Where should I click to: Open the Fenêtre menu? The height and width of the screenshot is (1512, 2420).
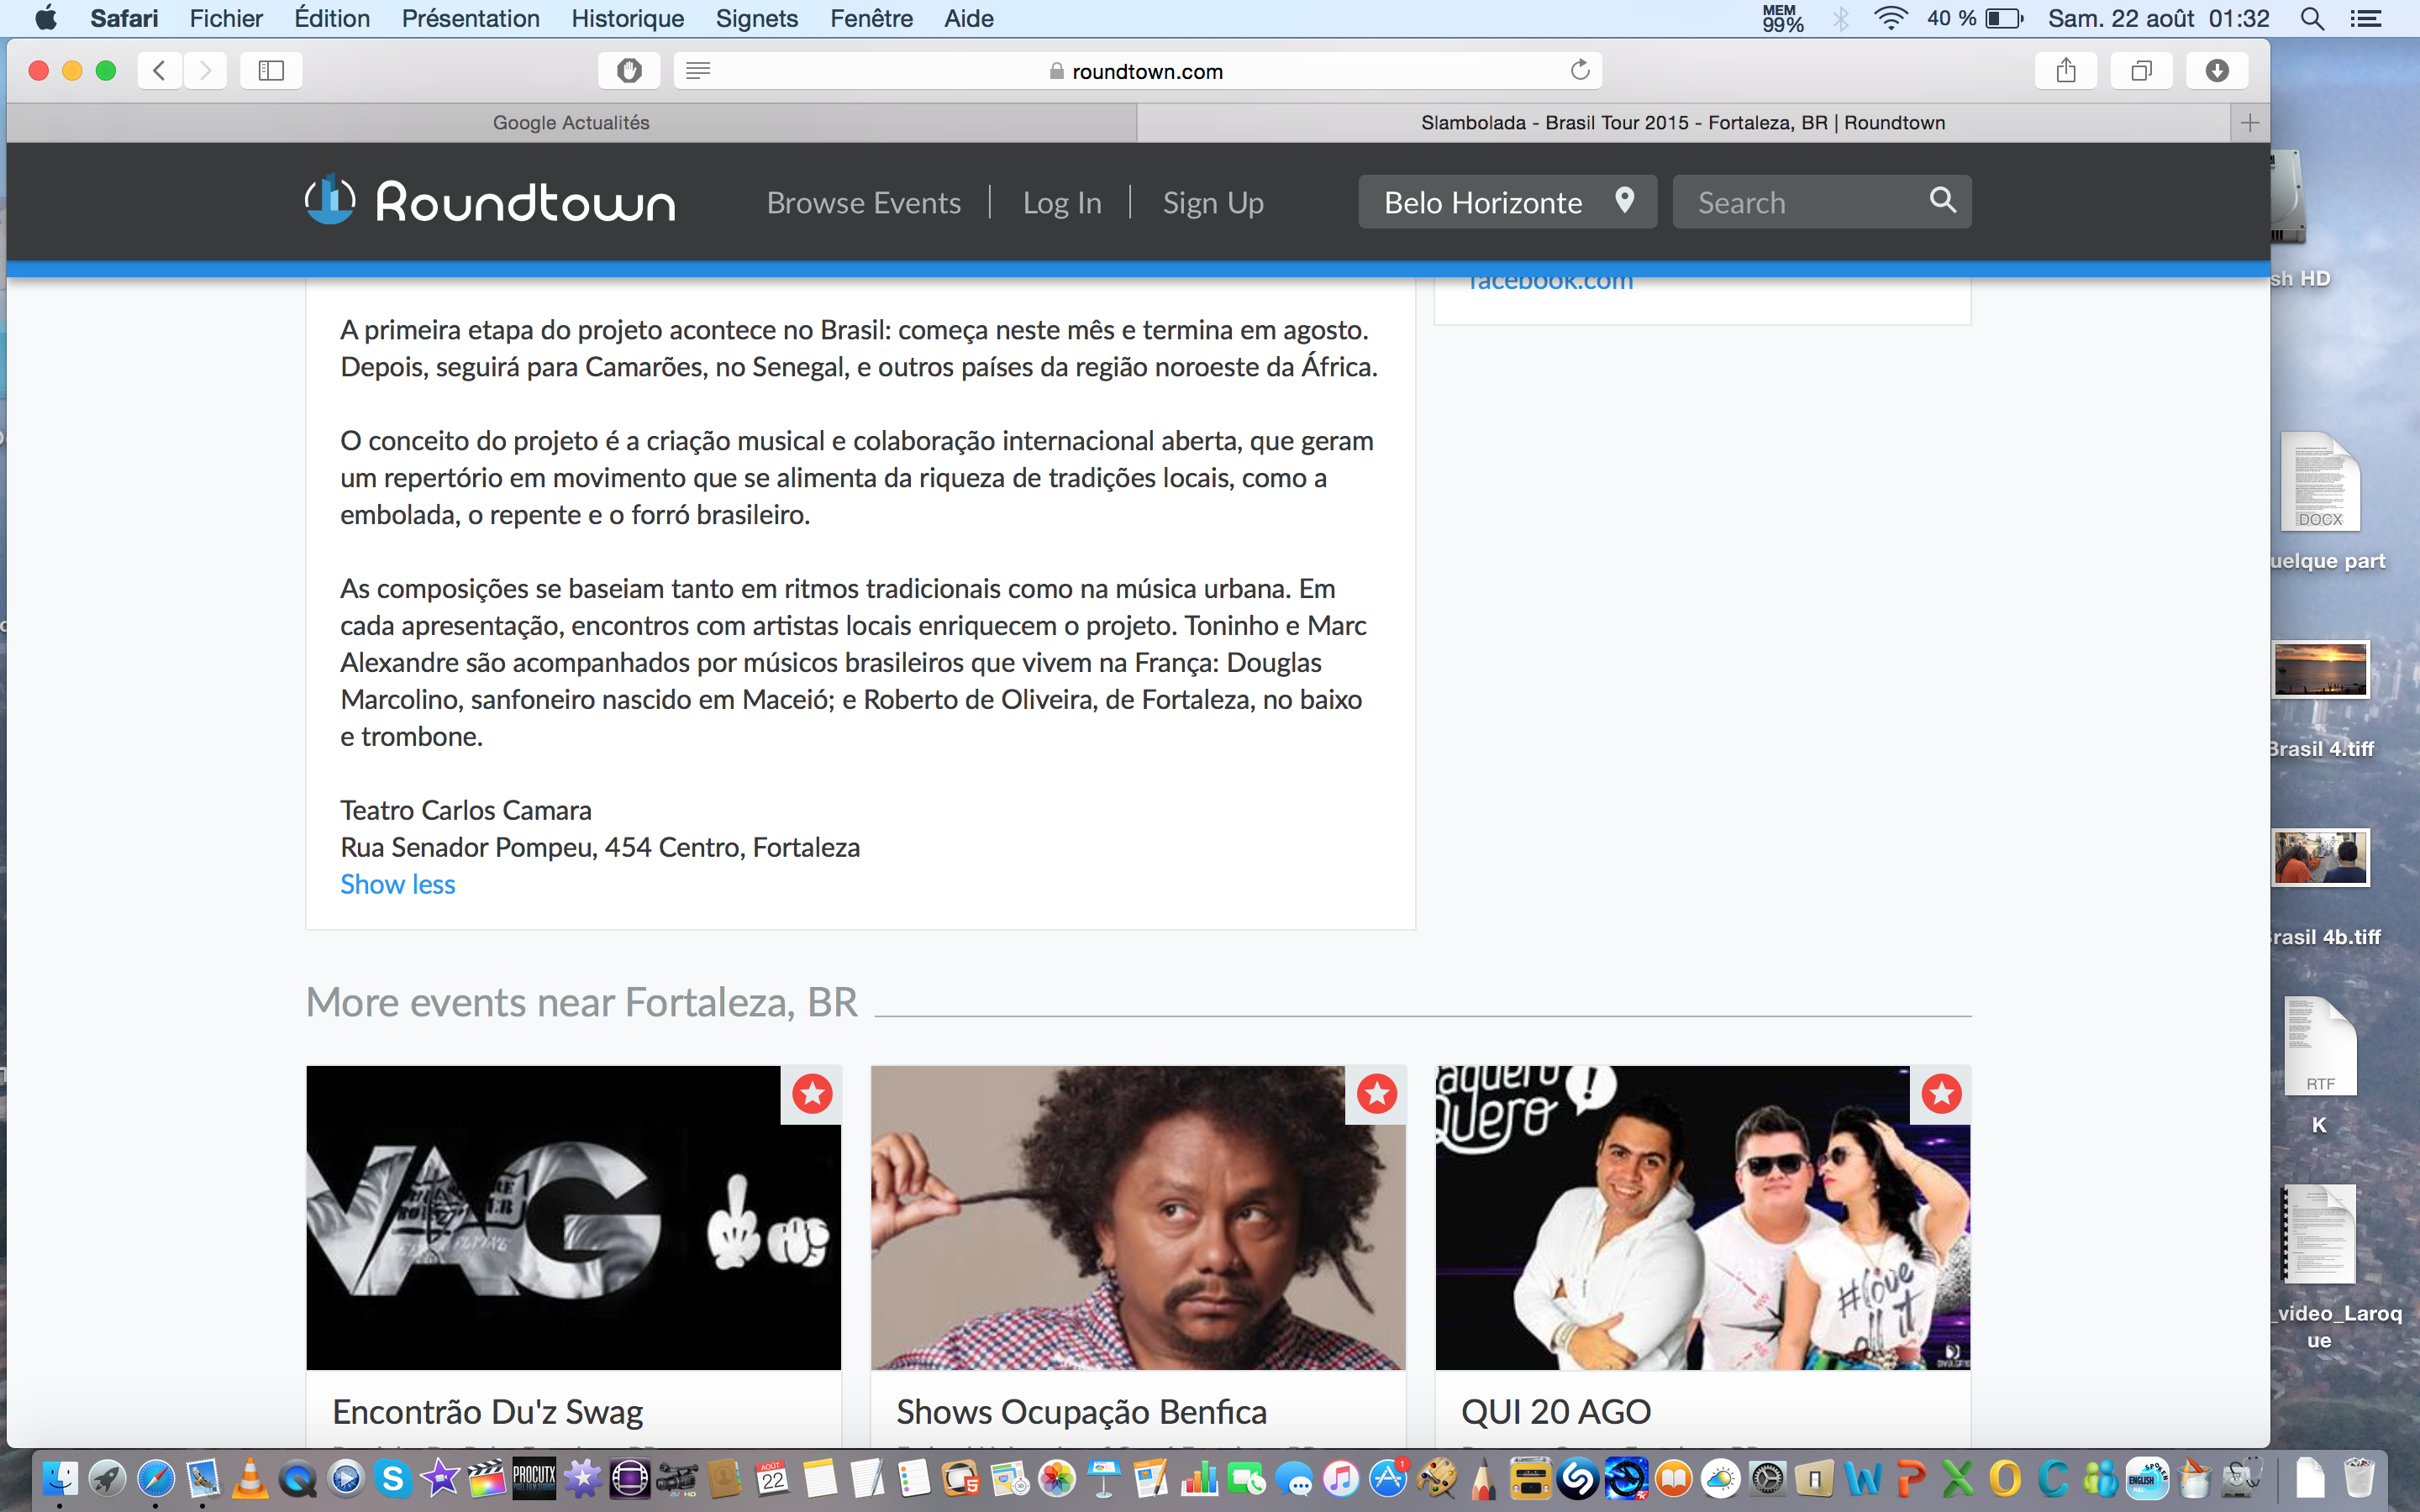click(871, 18)
